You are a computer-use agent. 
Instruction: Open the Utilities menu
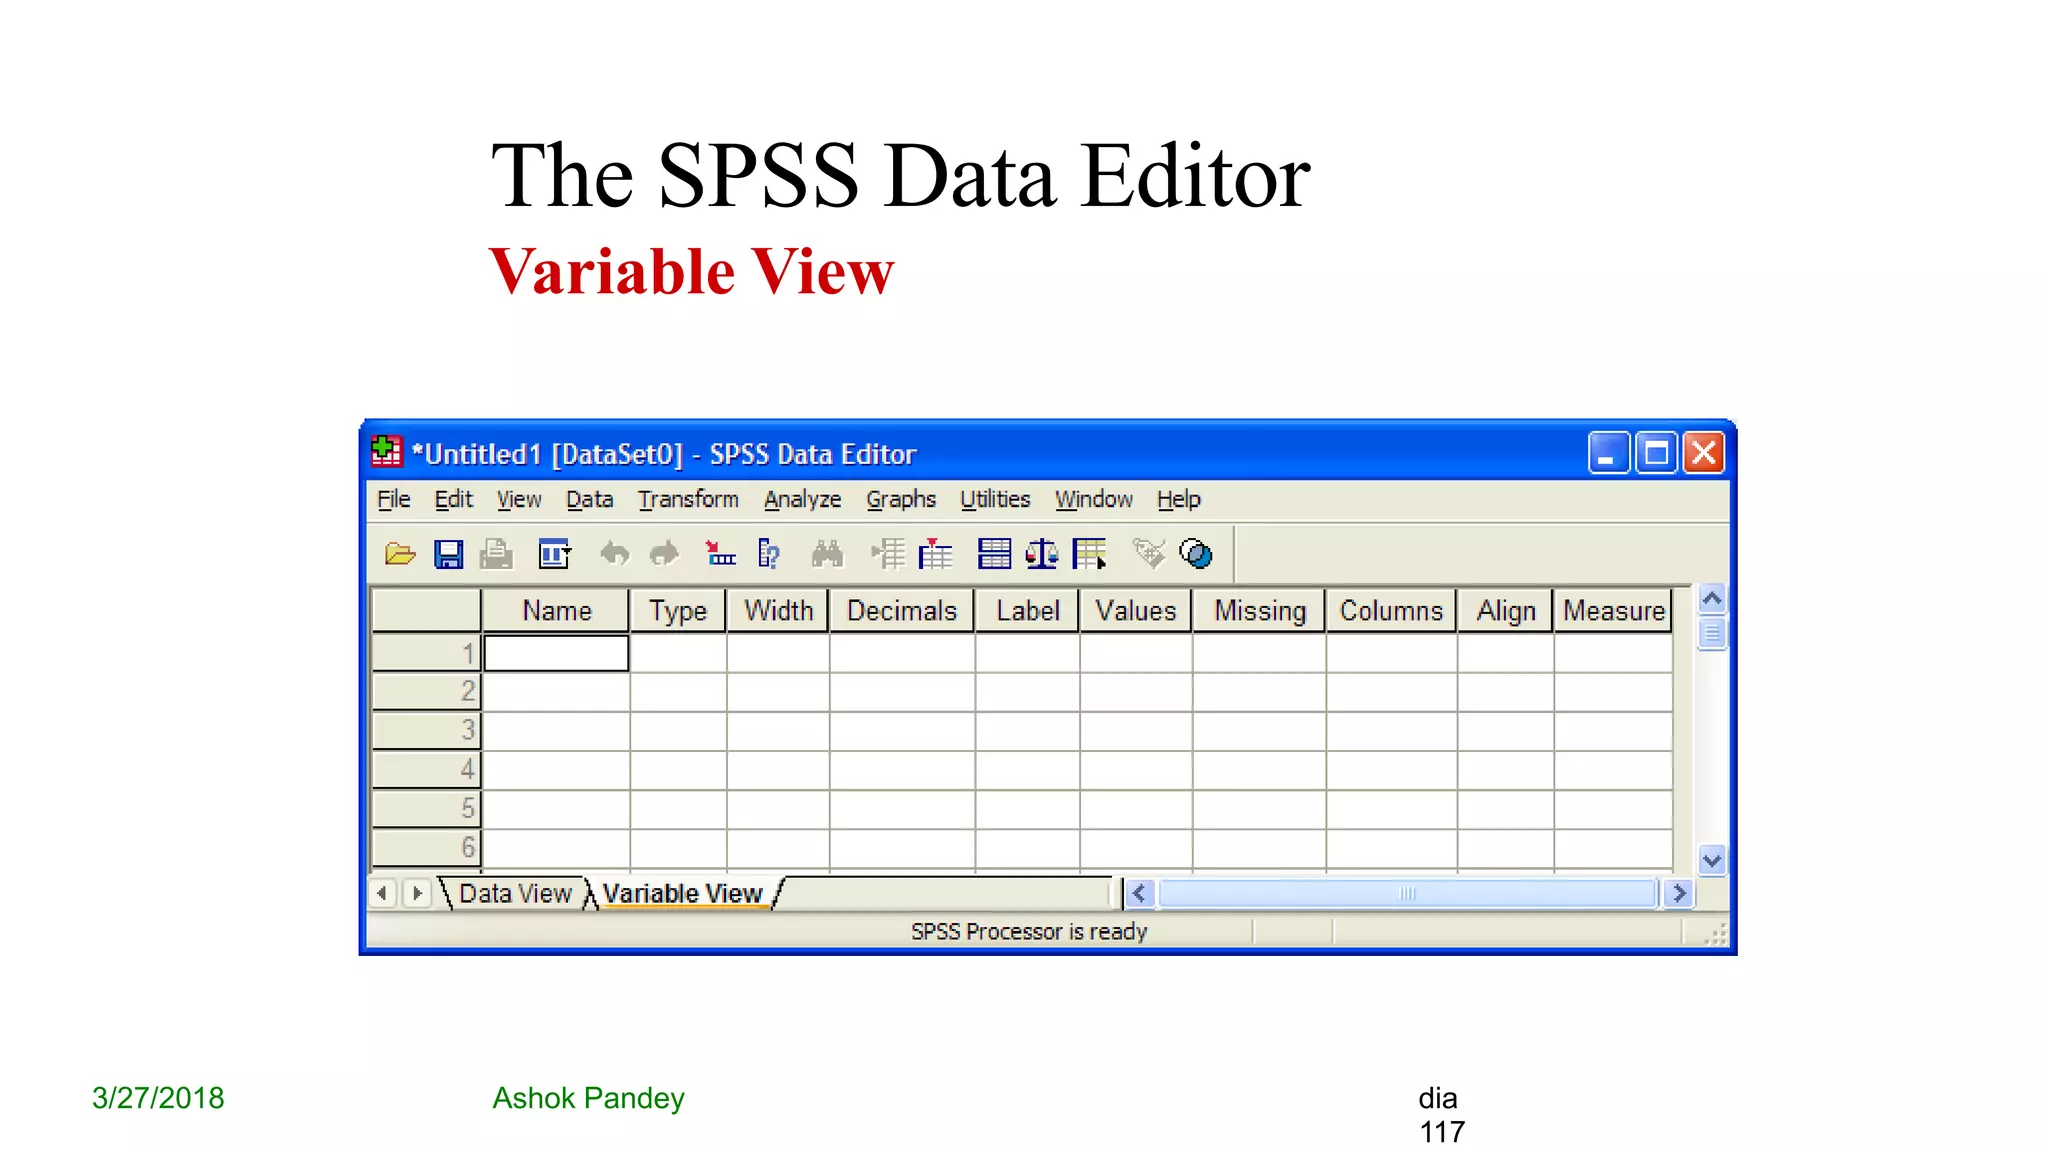point(995,500)
